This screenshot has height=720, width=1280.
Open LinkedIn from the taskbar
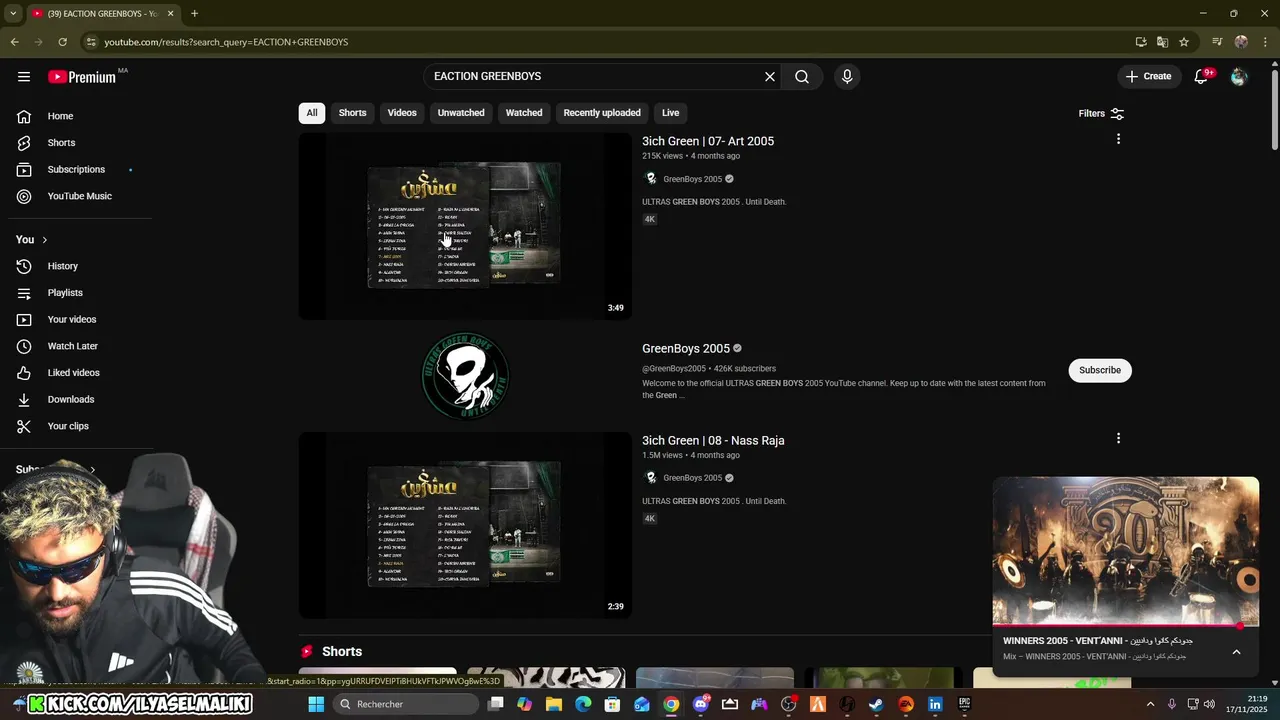pyautogui.click(x=935, y=704)
